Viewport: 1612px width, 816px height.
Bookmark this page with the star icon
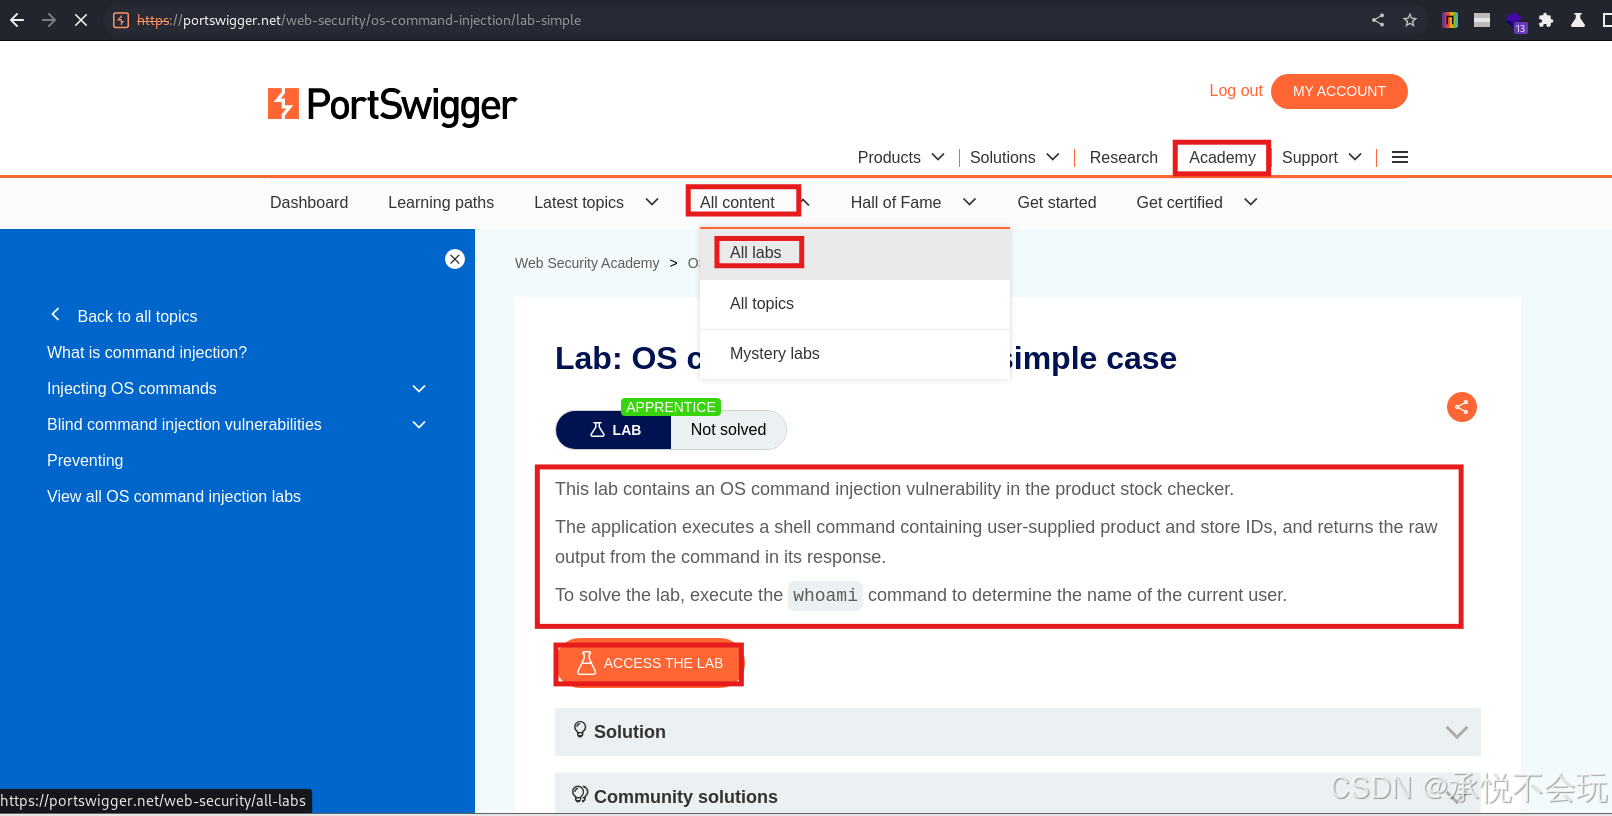coord(1410,20)
